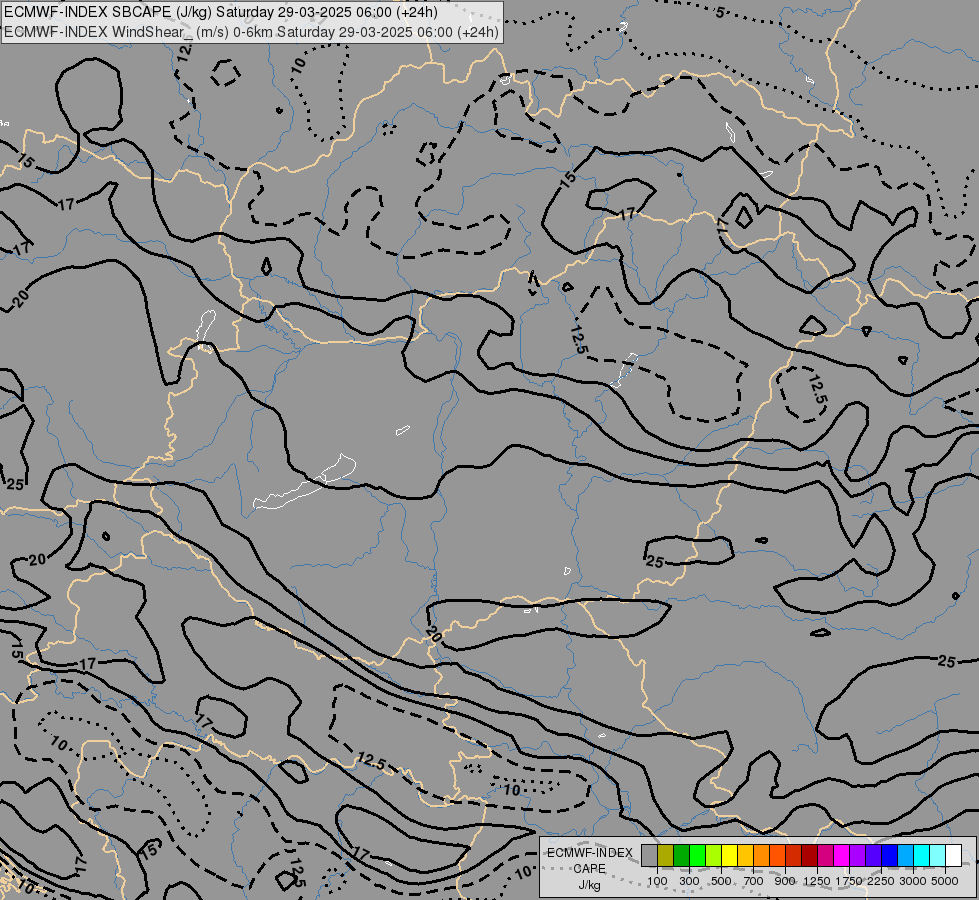Click the SBCAPE (J/kg) title line
This screenshot has width=979, height=900.
pyautogui.click(x=220, y=12)
